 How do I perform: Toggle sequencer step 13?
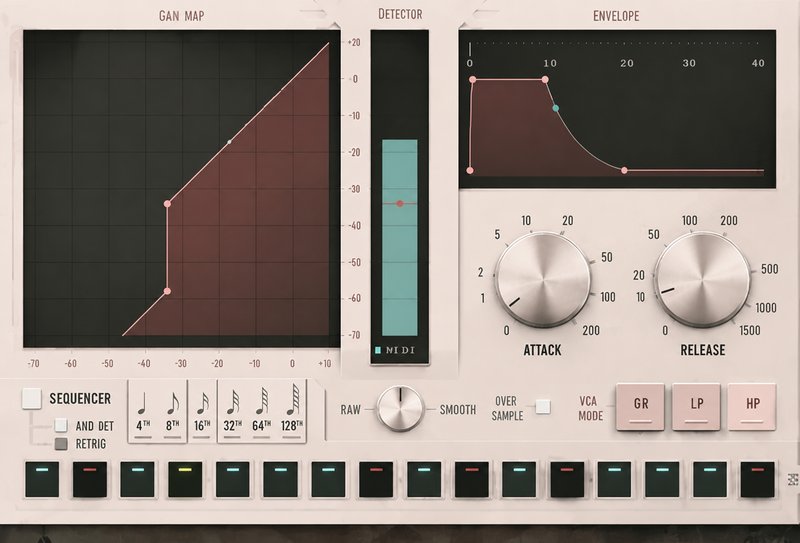coord(615,479)
